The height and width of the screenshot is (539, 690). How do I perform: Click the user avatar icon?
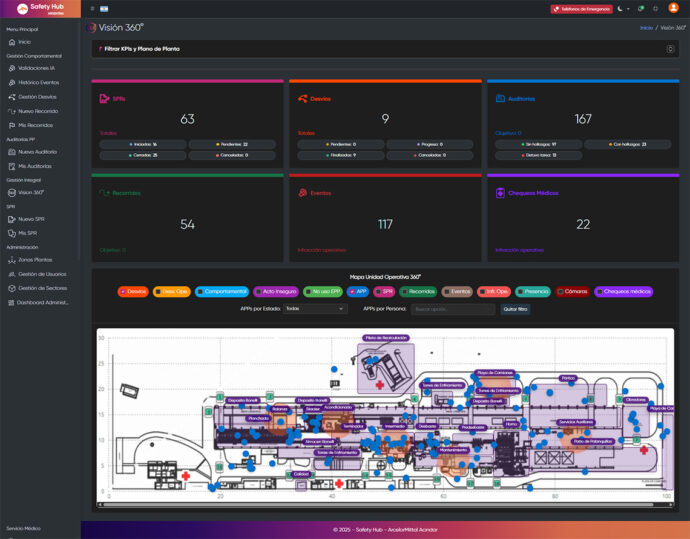(673, 8)
